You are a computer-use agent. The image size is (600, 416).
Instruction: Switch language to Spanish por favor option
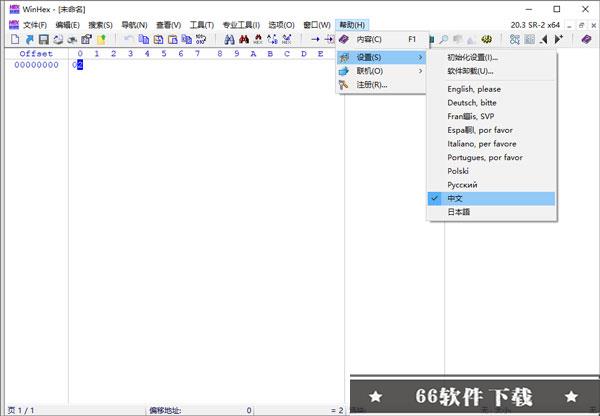pyautogui.click(x=491, y=130)
